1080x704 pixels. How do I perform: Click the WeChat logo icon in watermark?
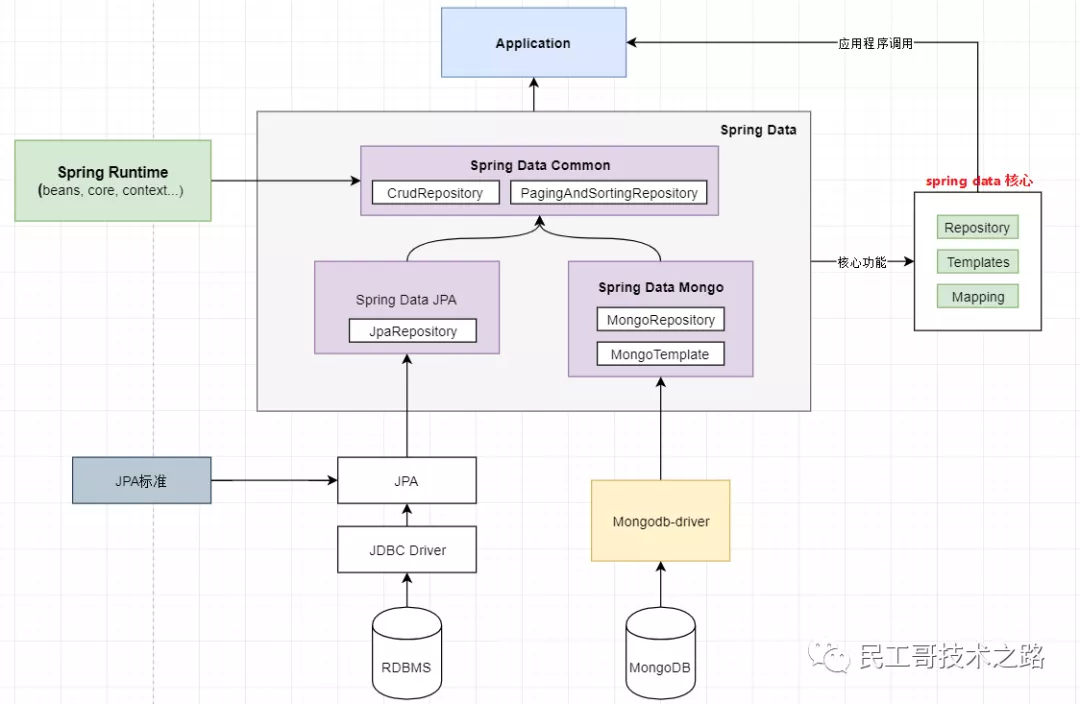click(x=829, y=656)
